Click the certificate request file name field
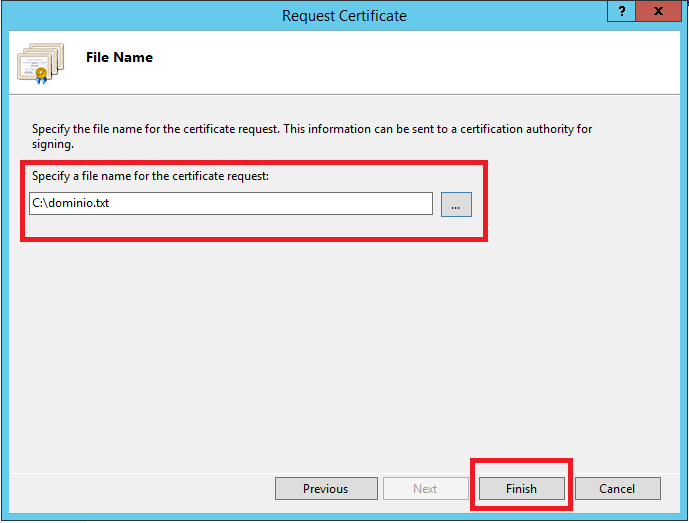 click(230, 204)
